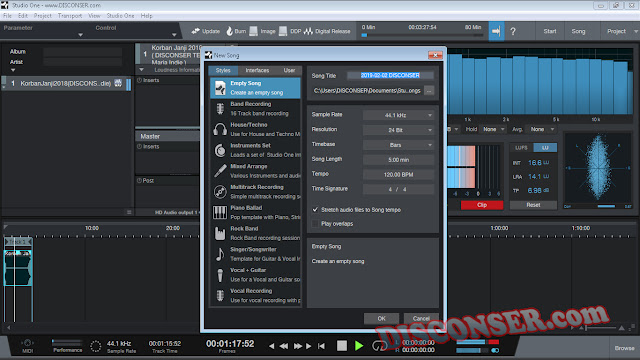Click the Update toolbar icon
Screen dimensions: 640x360
[196, 31]
